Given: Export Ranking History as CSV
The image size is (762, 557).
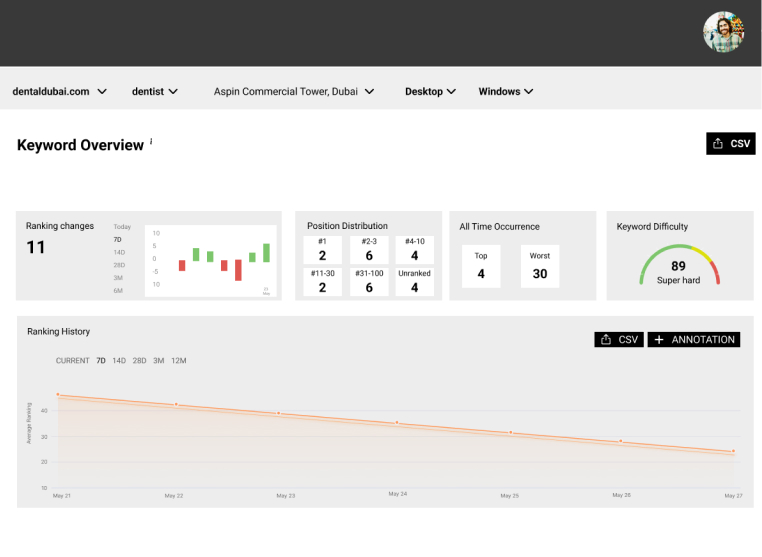Looking at the screenshot, I should pyautogui.click(x=618, y=340).
